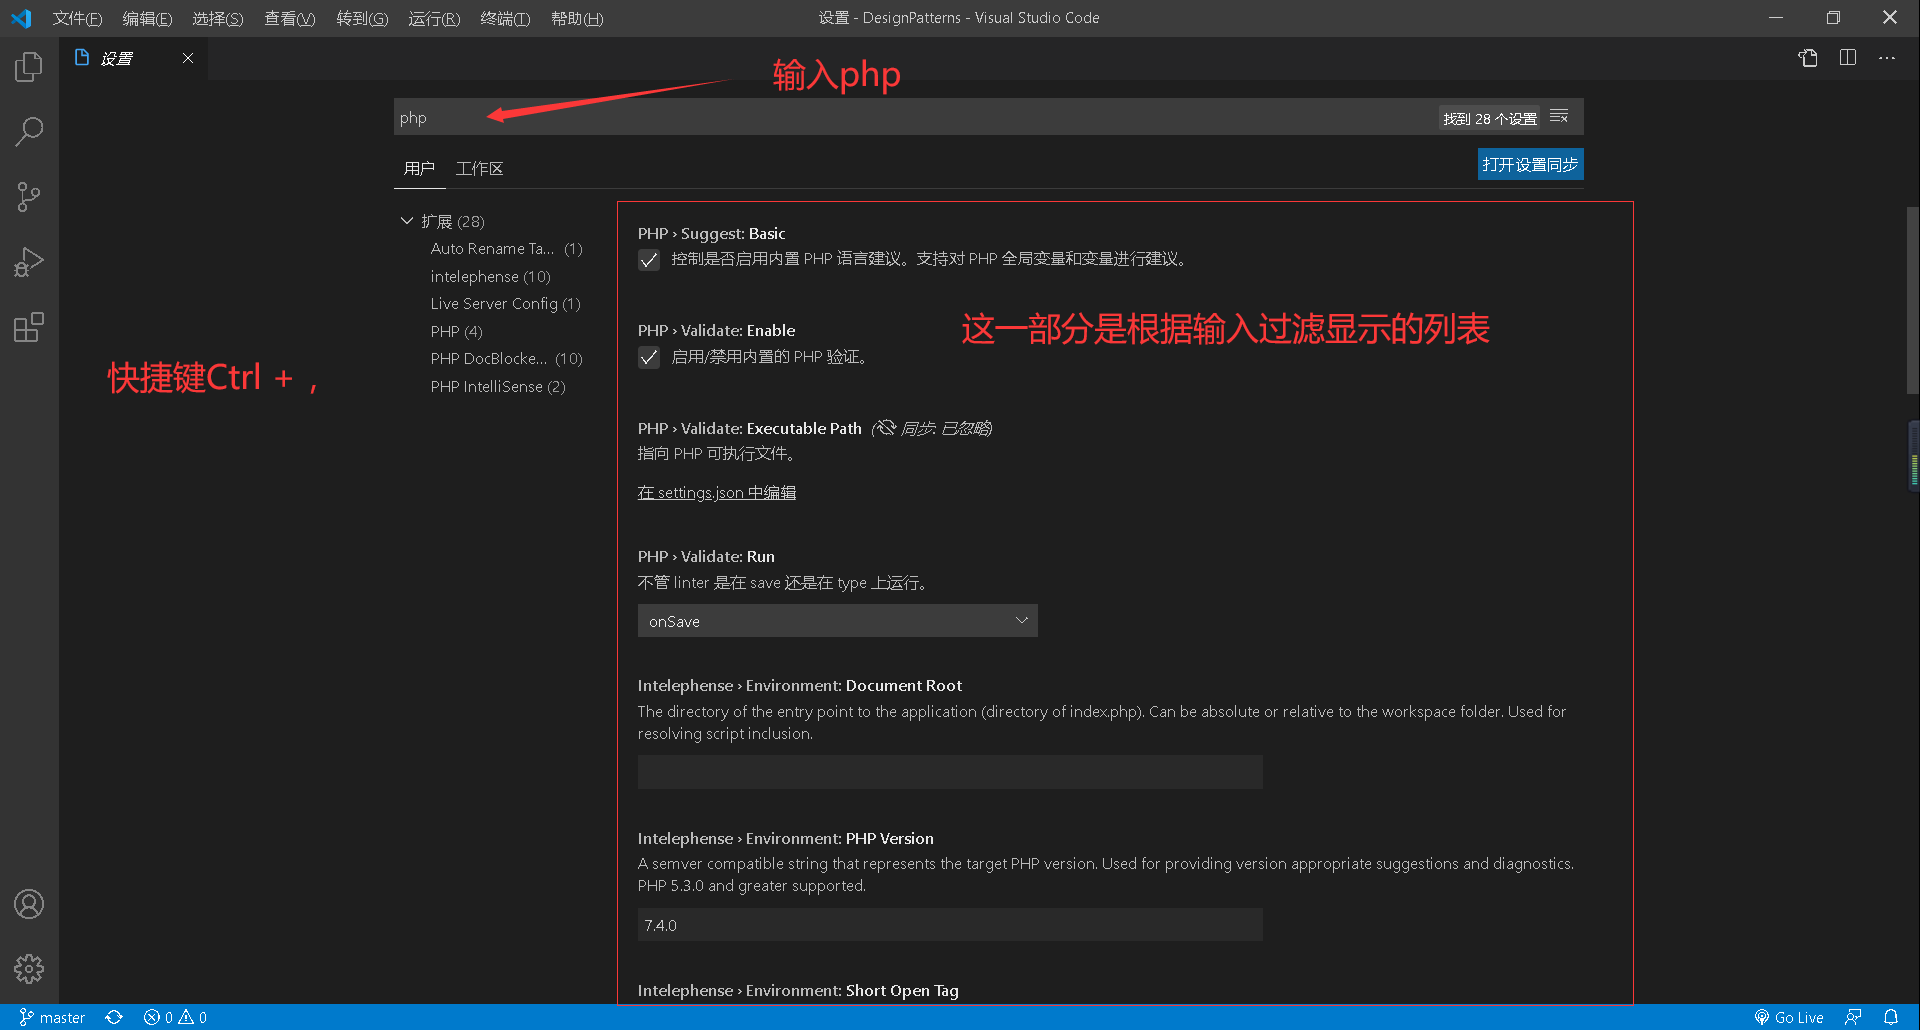Select PHP (4) in settings tree

tap(456, 332)
